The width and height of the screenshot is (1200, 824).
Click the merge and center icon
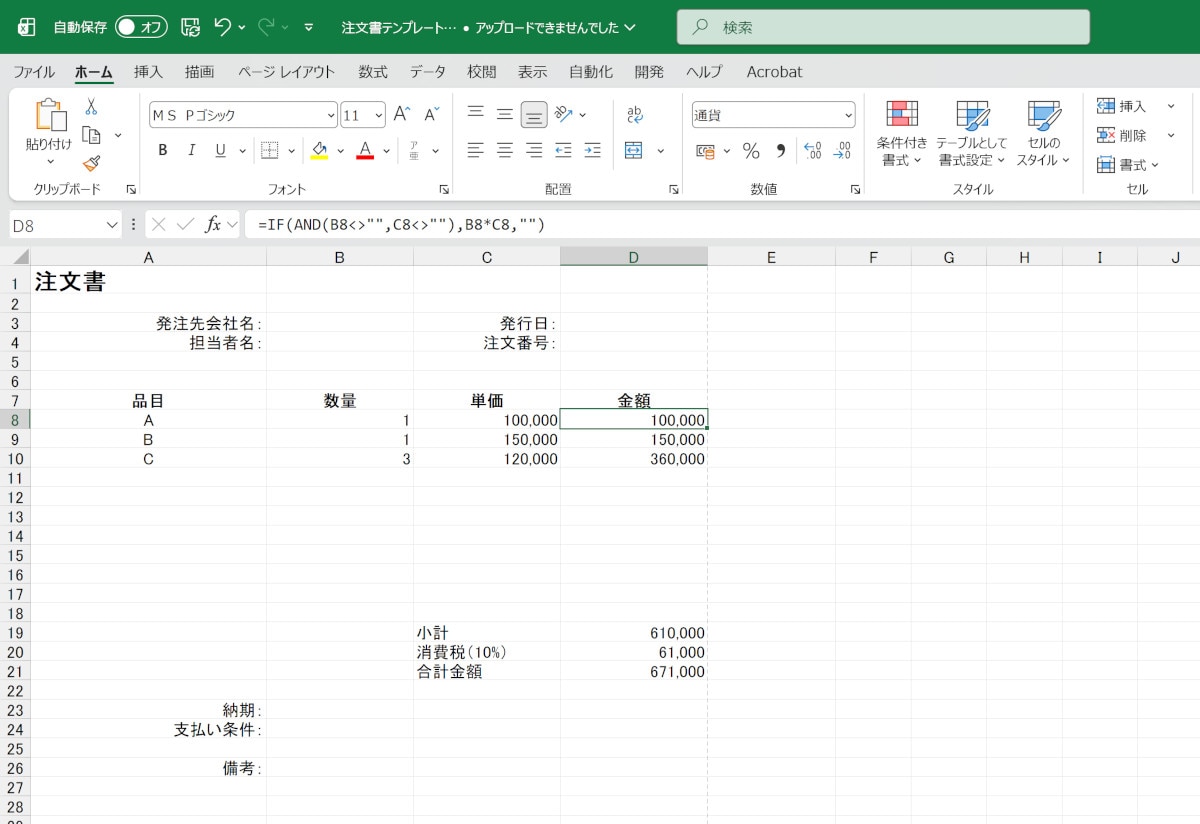coord(633,151)
